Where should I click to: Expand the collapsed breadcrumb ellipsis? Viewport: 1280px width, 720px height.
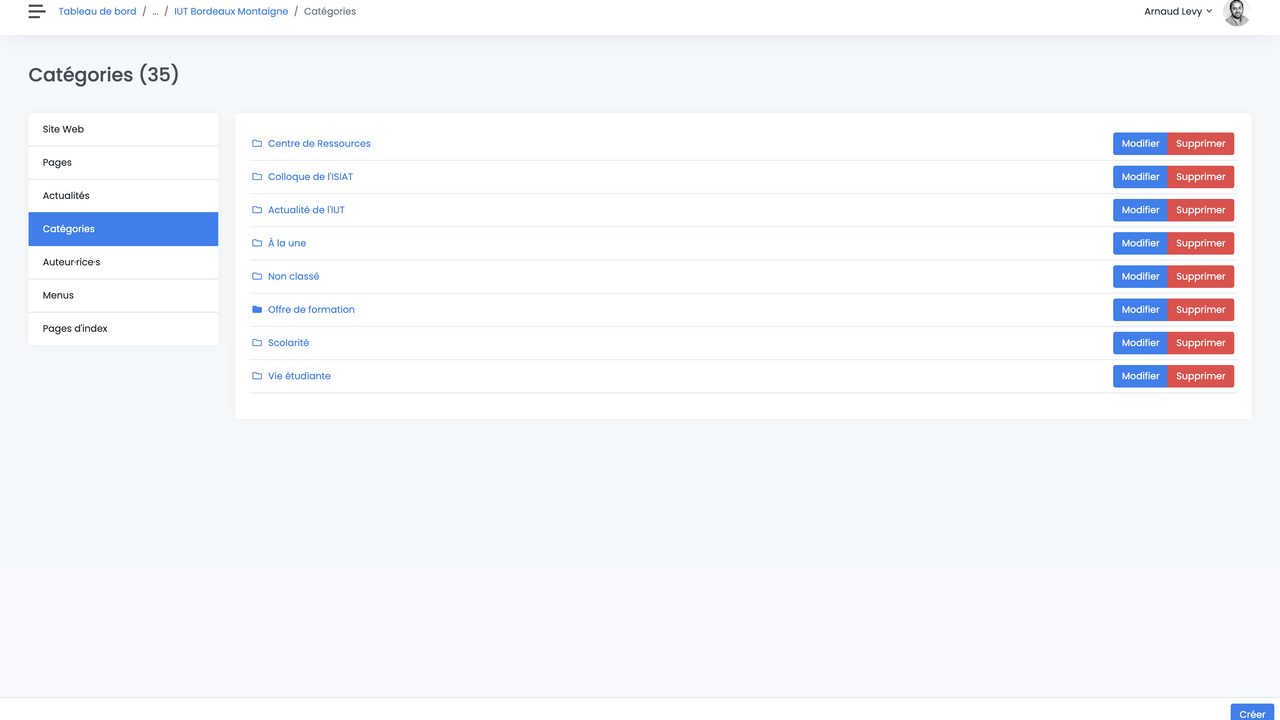click(x=155, y=12)
